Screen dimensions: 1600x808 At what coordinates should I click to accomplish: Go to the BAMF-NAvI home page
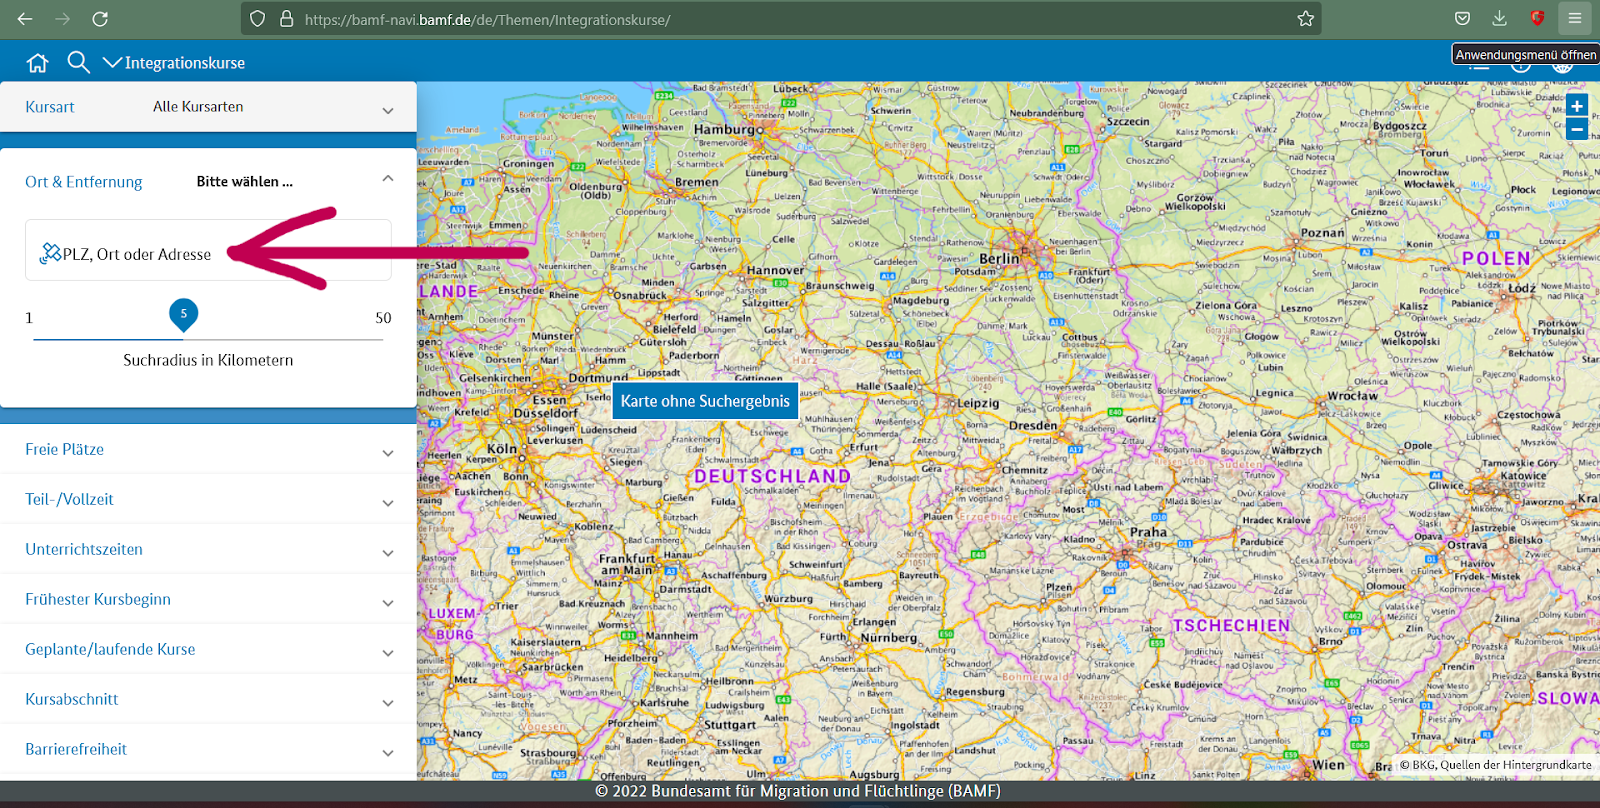click(38, 63)
